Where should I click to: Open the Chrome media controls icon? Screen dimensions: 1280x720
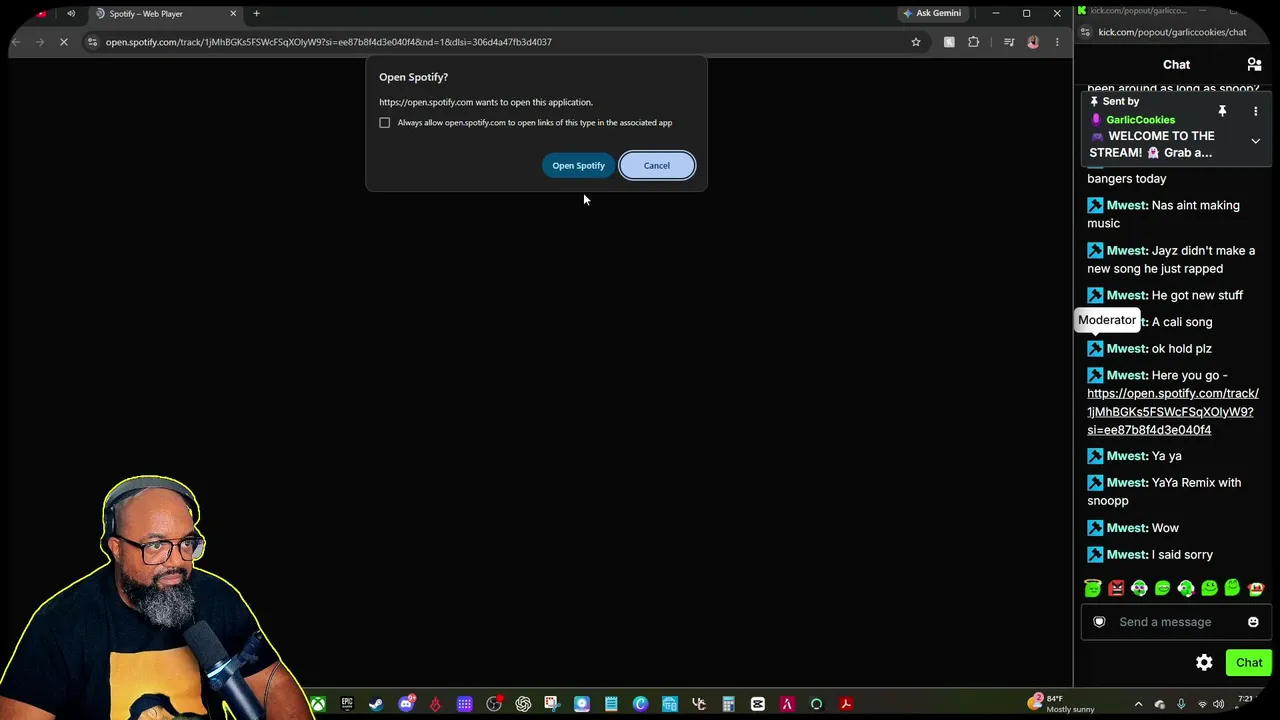coord(1009,42)
